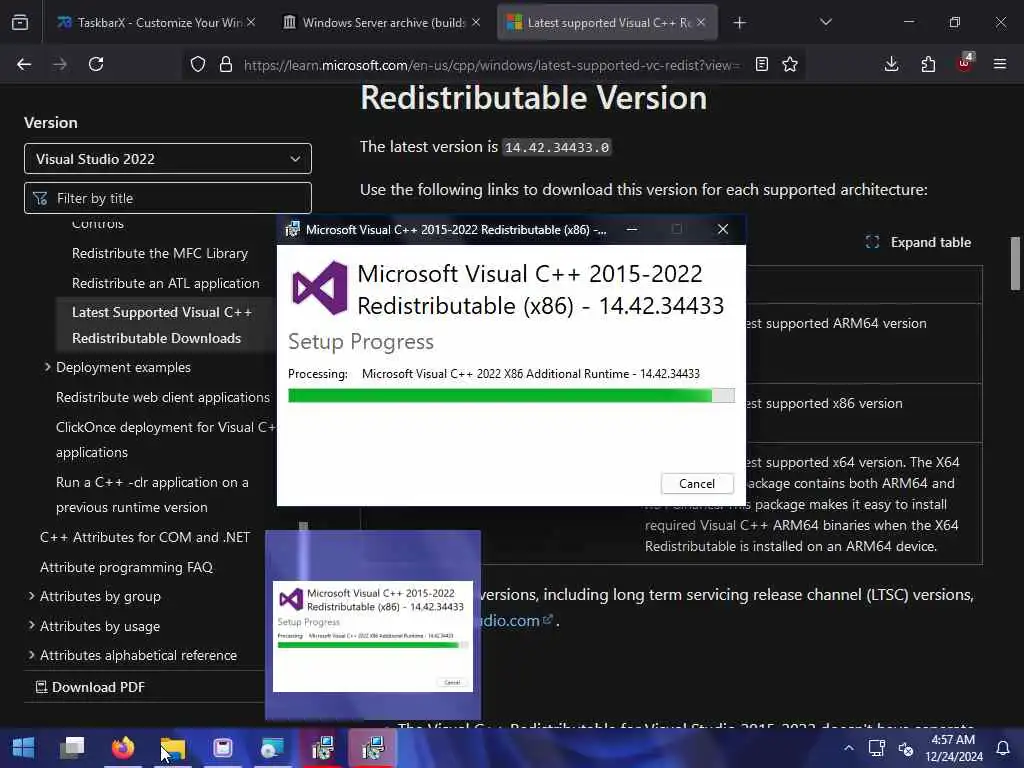Image resolution: width=1024 pixels, height=768 pixels.
Task: Expand Deployment examples node
Action: pos(47,367)
